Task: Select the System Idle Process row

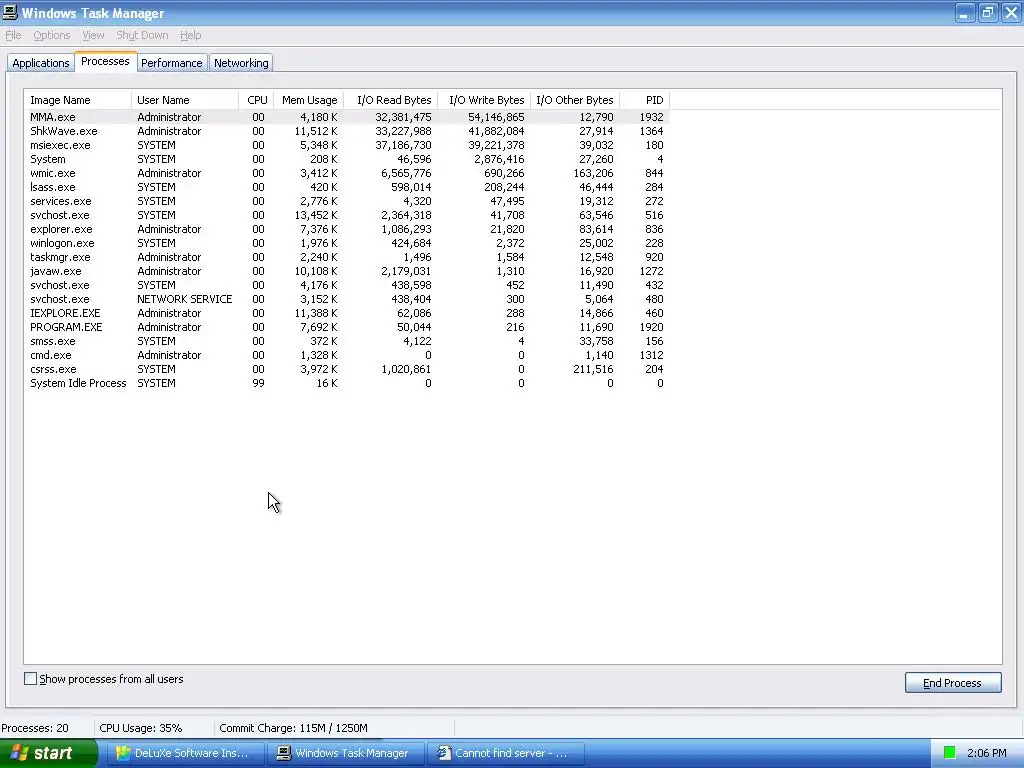Action: pyautogui.click(x=347, y=383)
